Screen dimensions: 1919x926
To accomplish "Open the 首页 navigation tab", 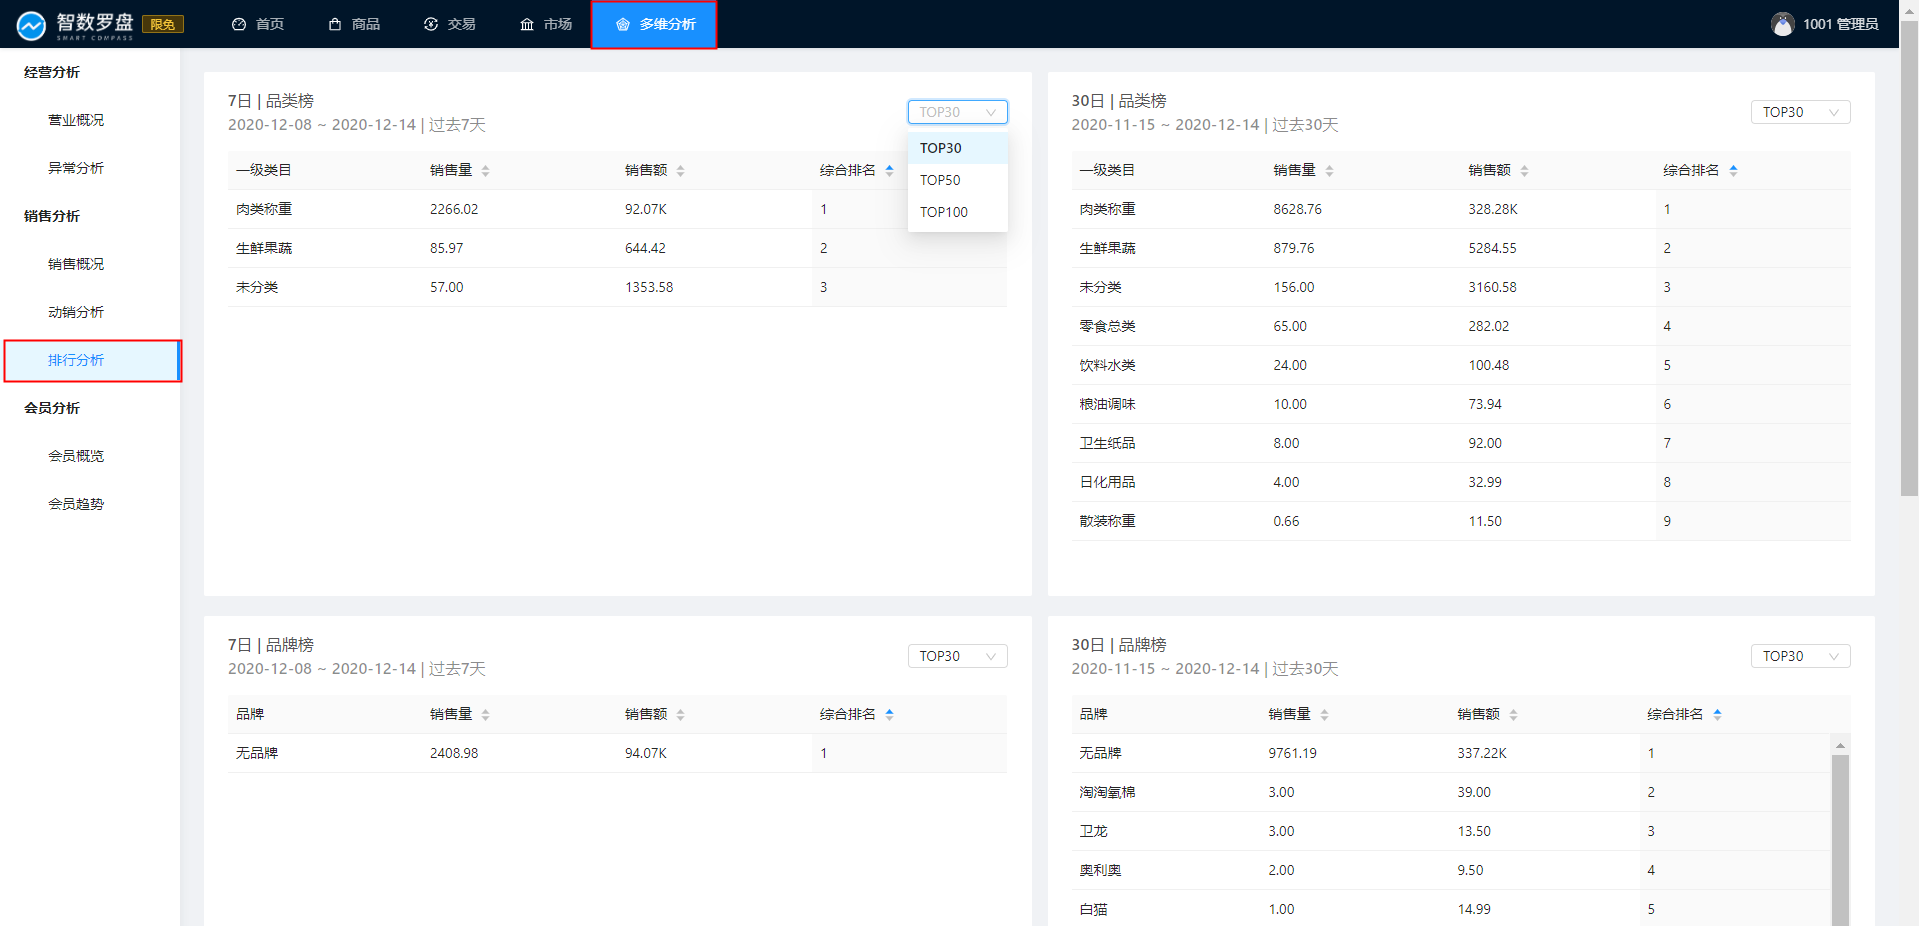I will pyautogui.click(x=258, y=24).
